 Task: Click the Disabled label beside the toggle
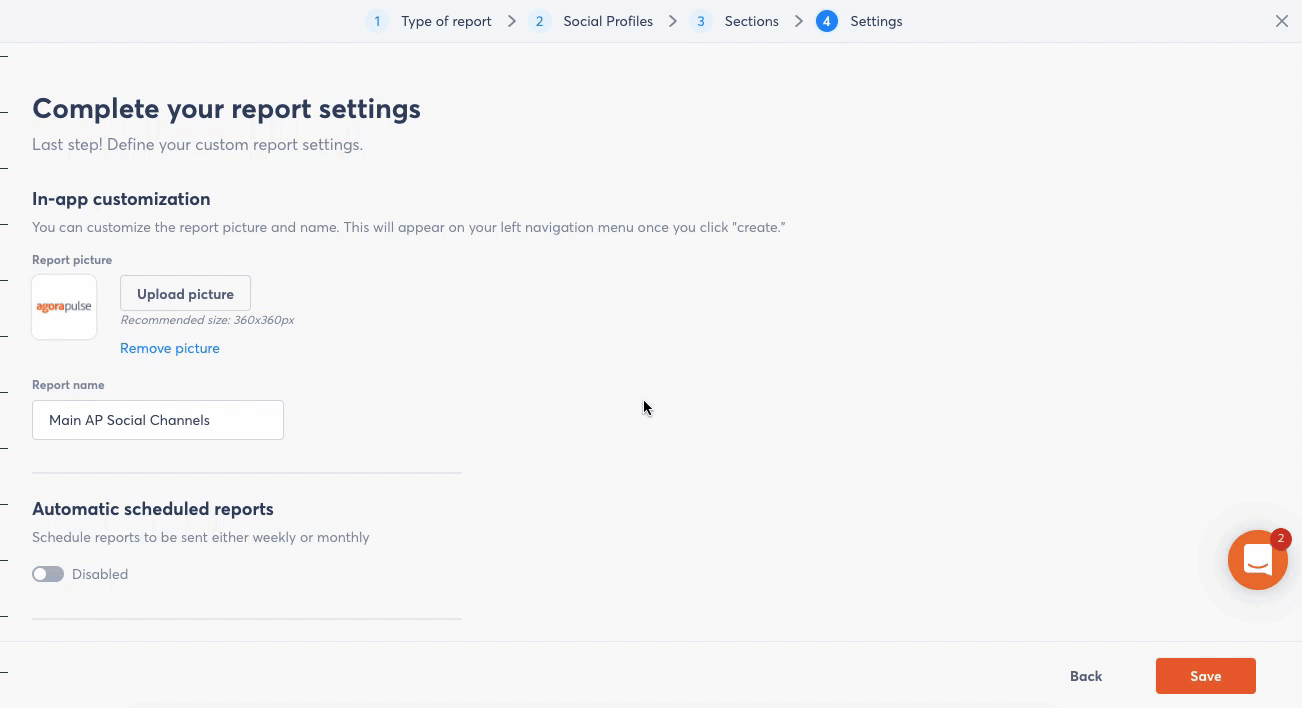[100, 574]
